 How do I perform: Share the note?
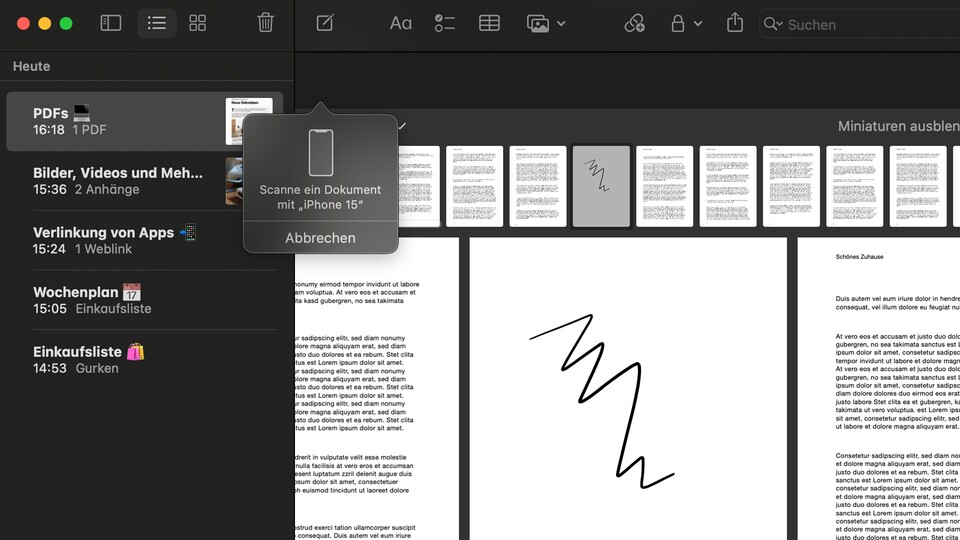tap(735, 23)
